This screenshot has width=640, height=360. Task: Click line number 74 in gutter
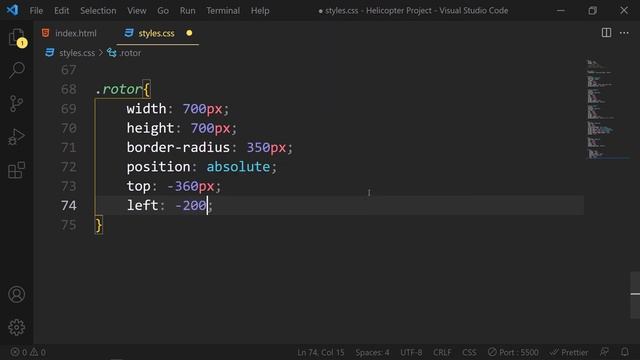[69, 205]
